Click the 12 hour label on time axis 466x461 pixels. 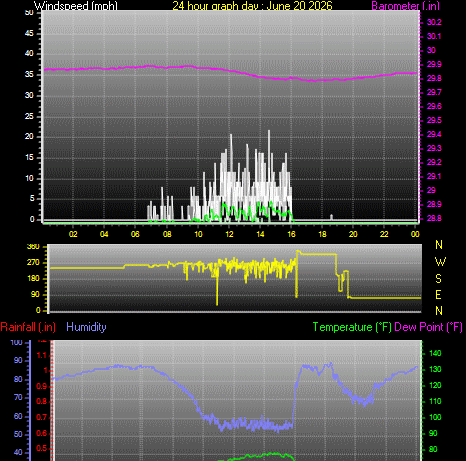229,234
